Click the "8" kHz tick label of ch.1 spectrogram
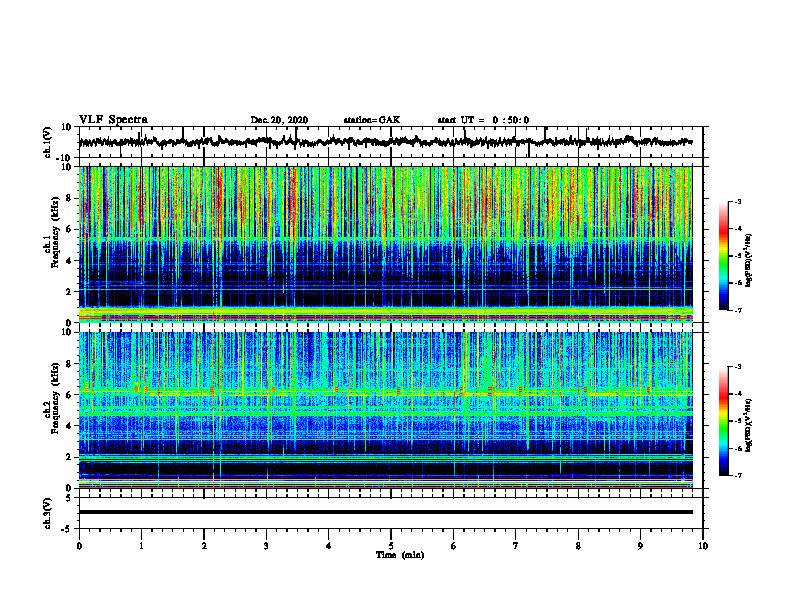 (x=70, y=198)
